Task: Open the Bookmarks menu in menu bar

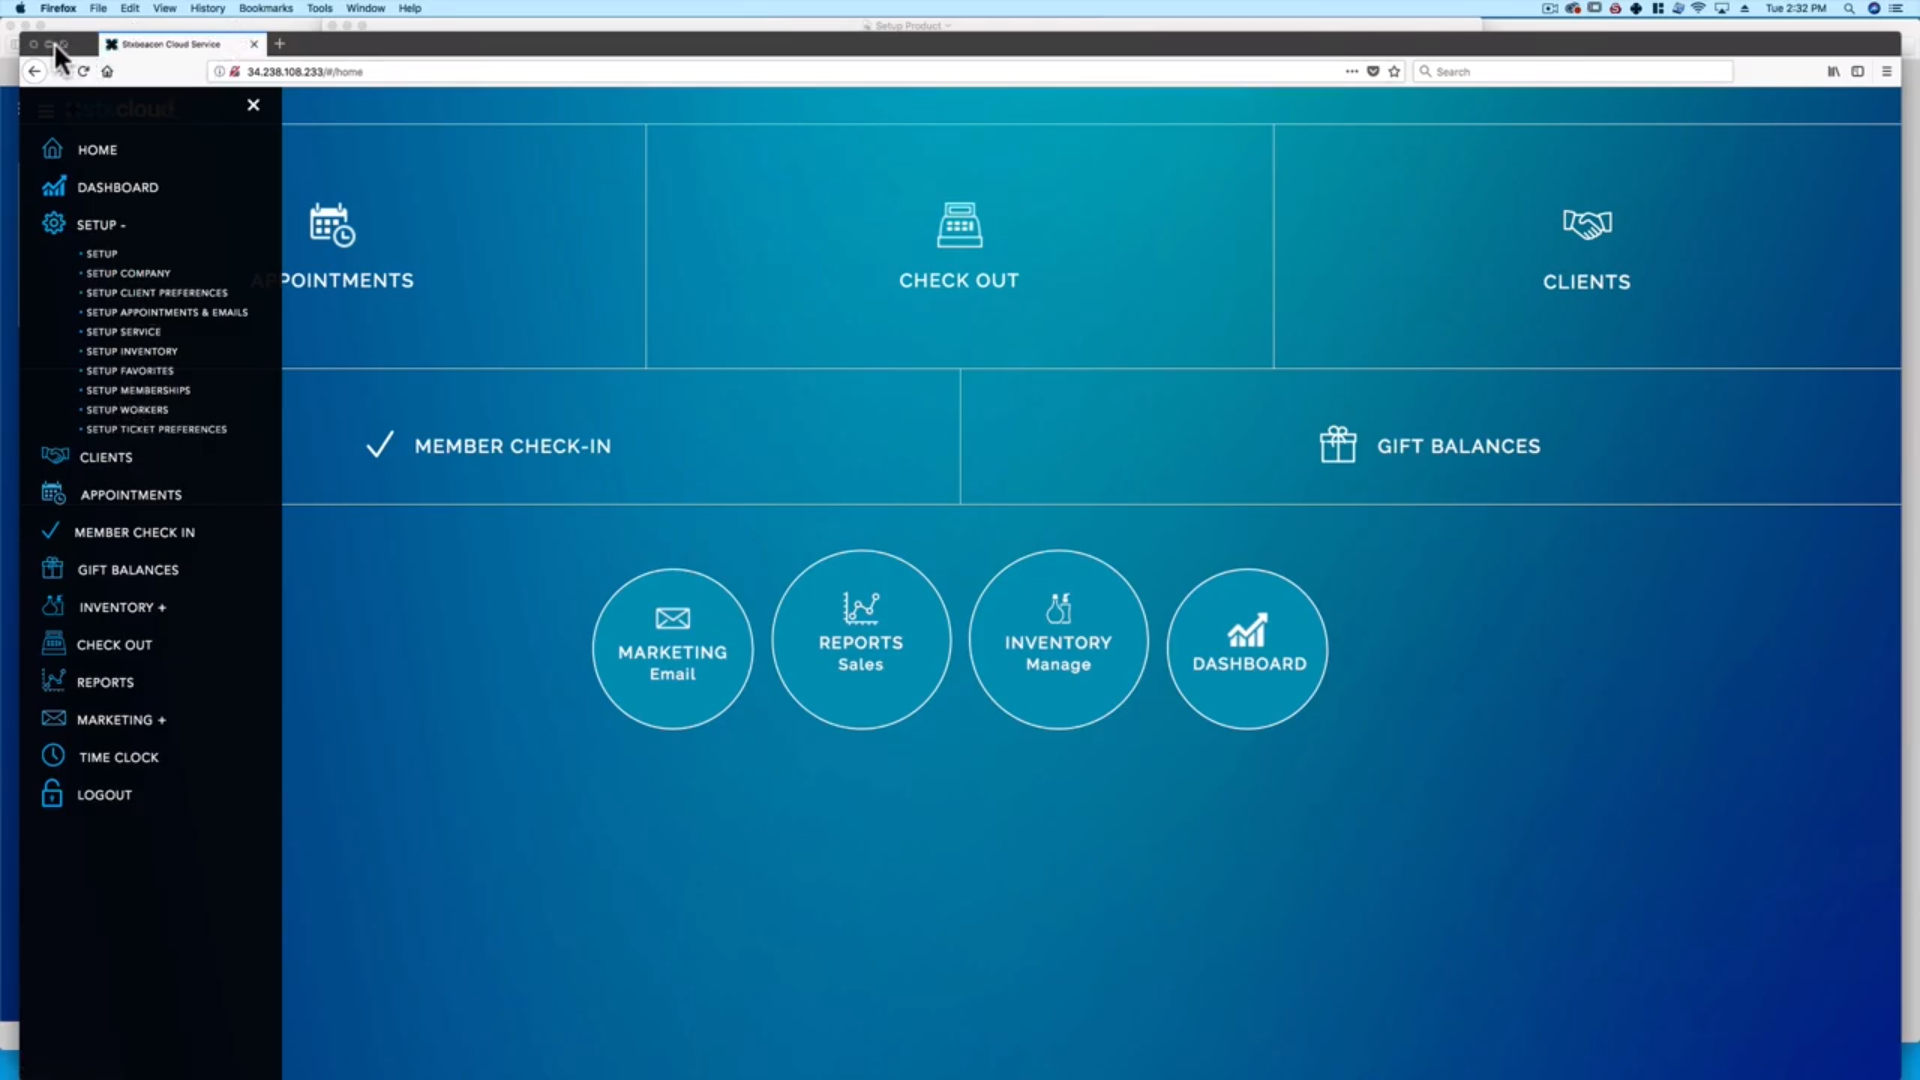Action: [265, 8]
